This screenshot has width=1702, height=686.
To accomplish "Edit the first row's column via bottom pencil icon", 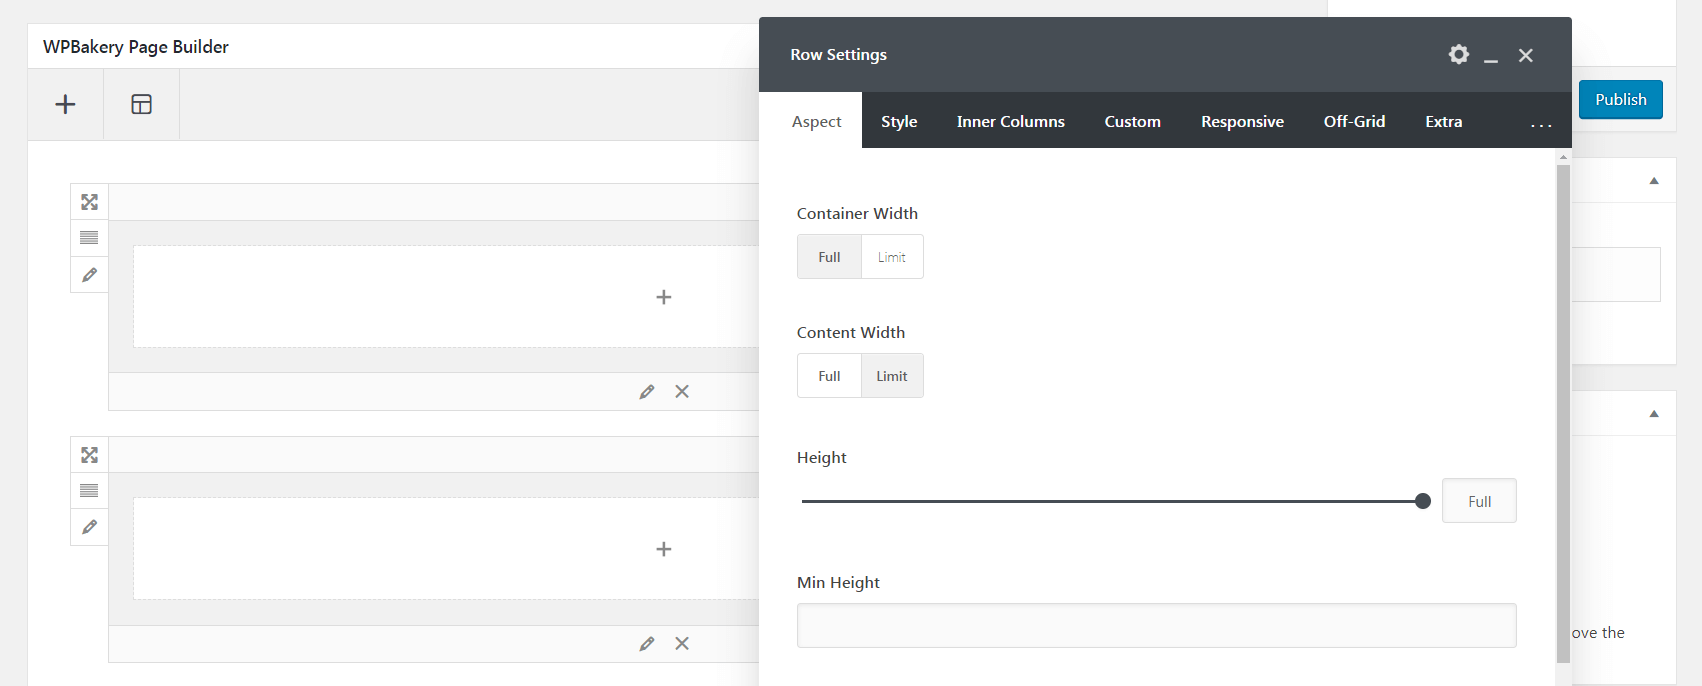I will pos(647,392).
